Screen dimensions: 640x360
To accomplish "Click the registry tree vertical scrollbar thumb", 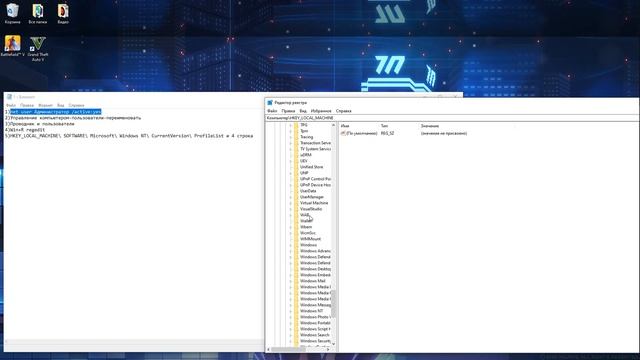I will [333, 304].
